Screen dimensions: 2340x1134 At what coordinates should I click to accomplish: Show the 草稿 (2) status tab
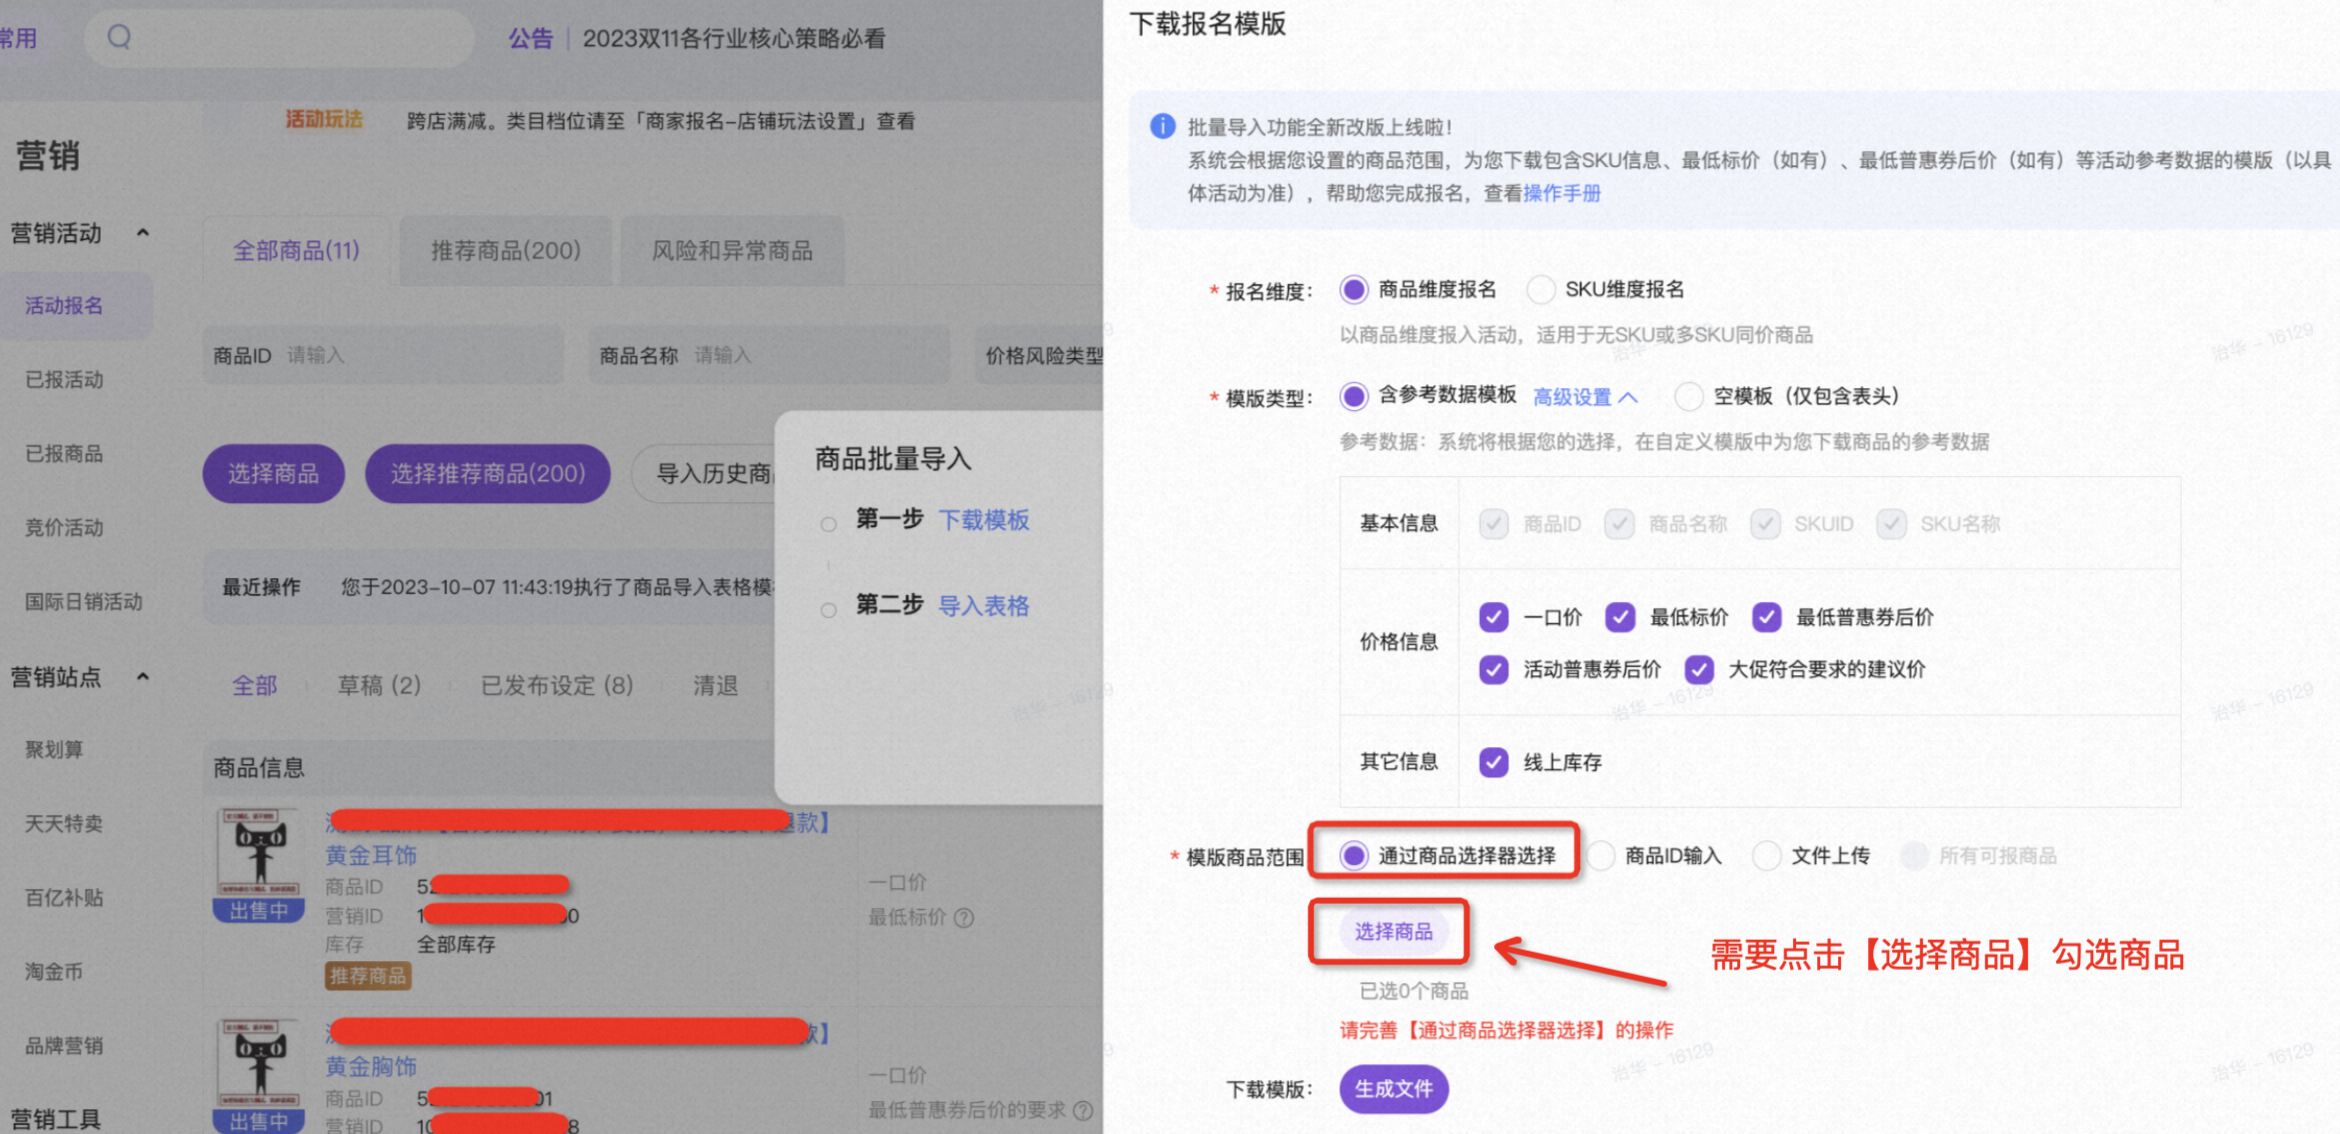379,685
